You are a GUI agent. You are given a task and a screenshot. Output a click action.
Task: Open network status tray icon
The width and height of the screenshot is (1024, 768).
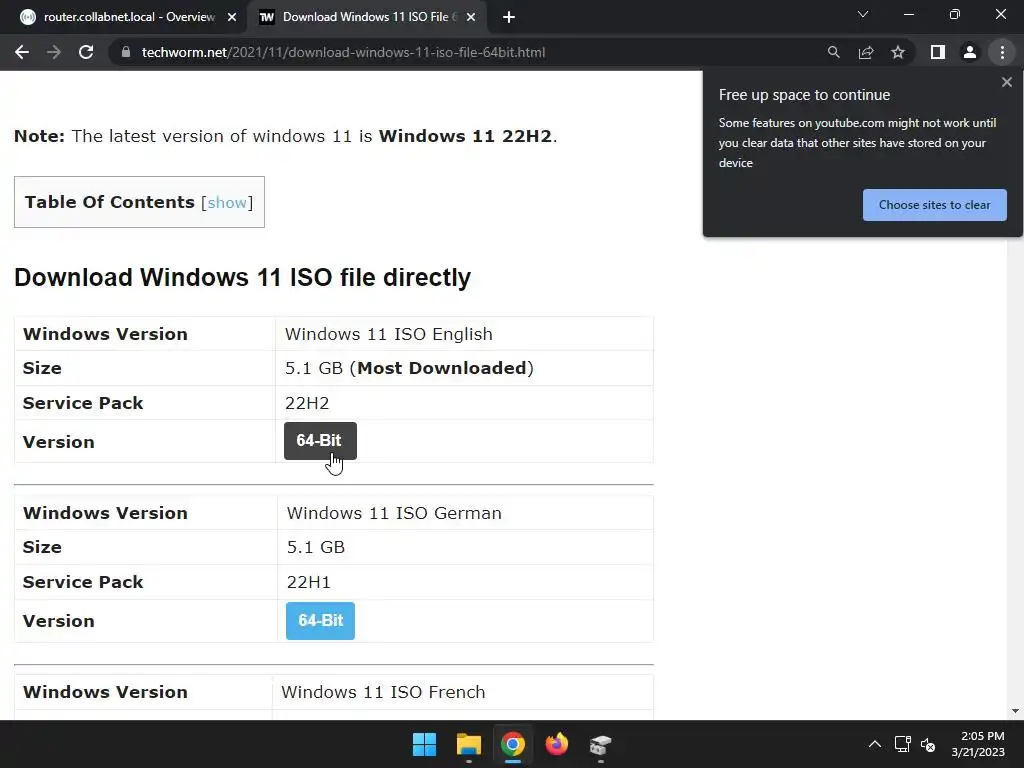(x=903, y=744)
